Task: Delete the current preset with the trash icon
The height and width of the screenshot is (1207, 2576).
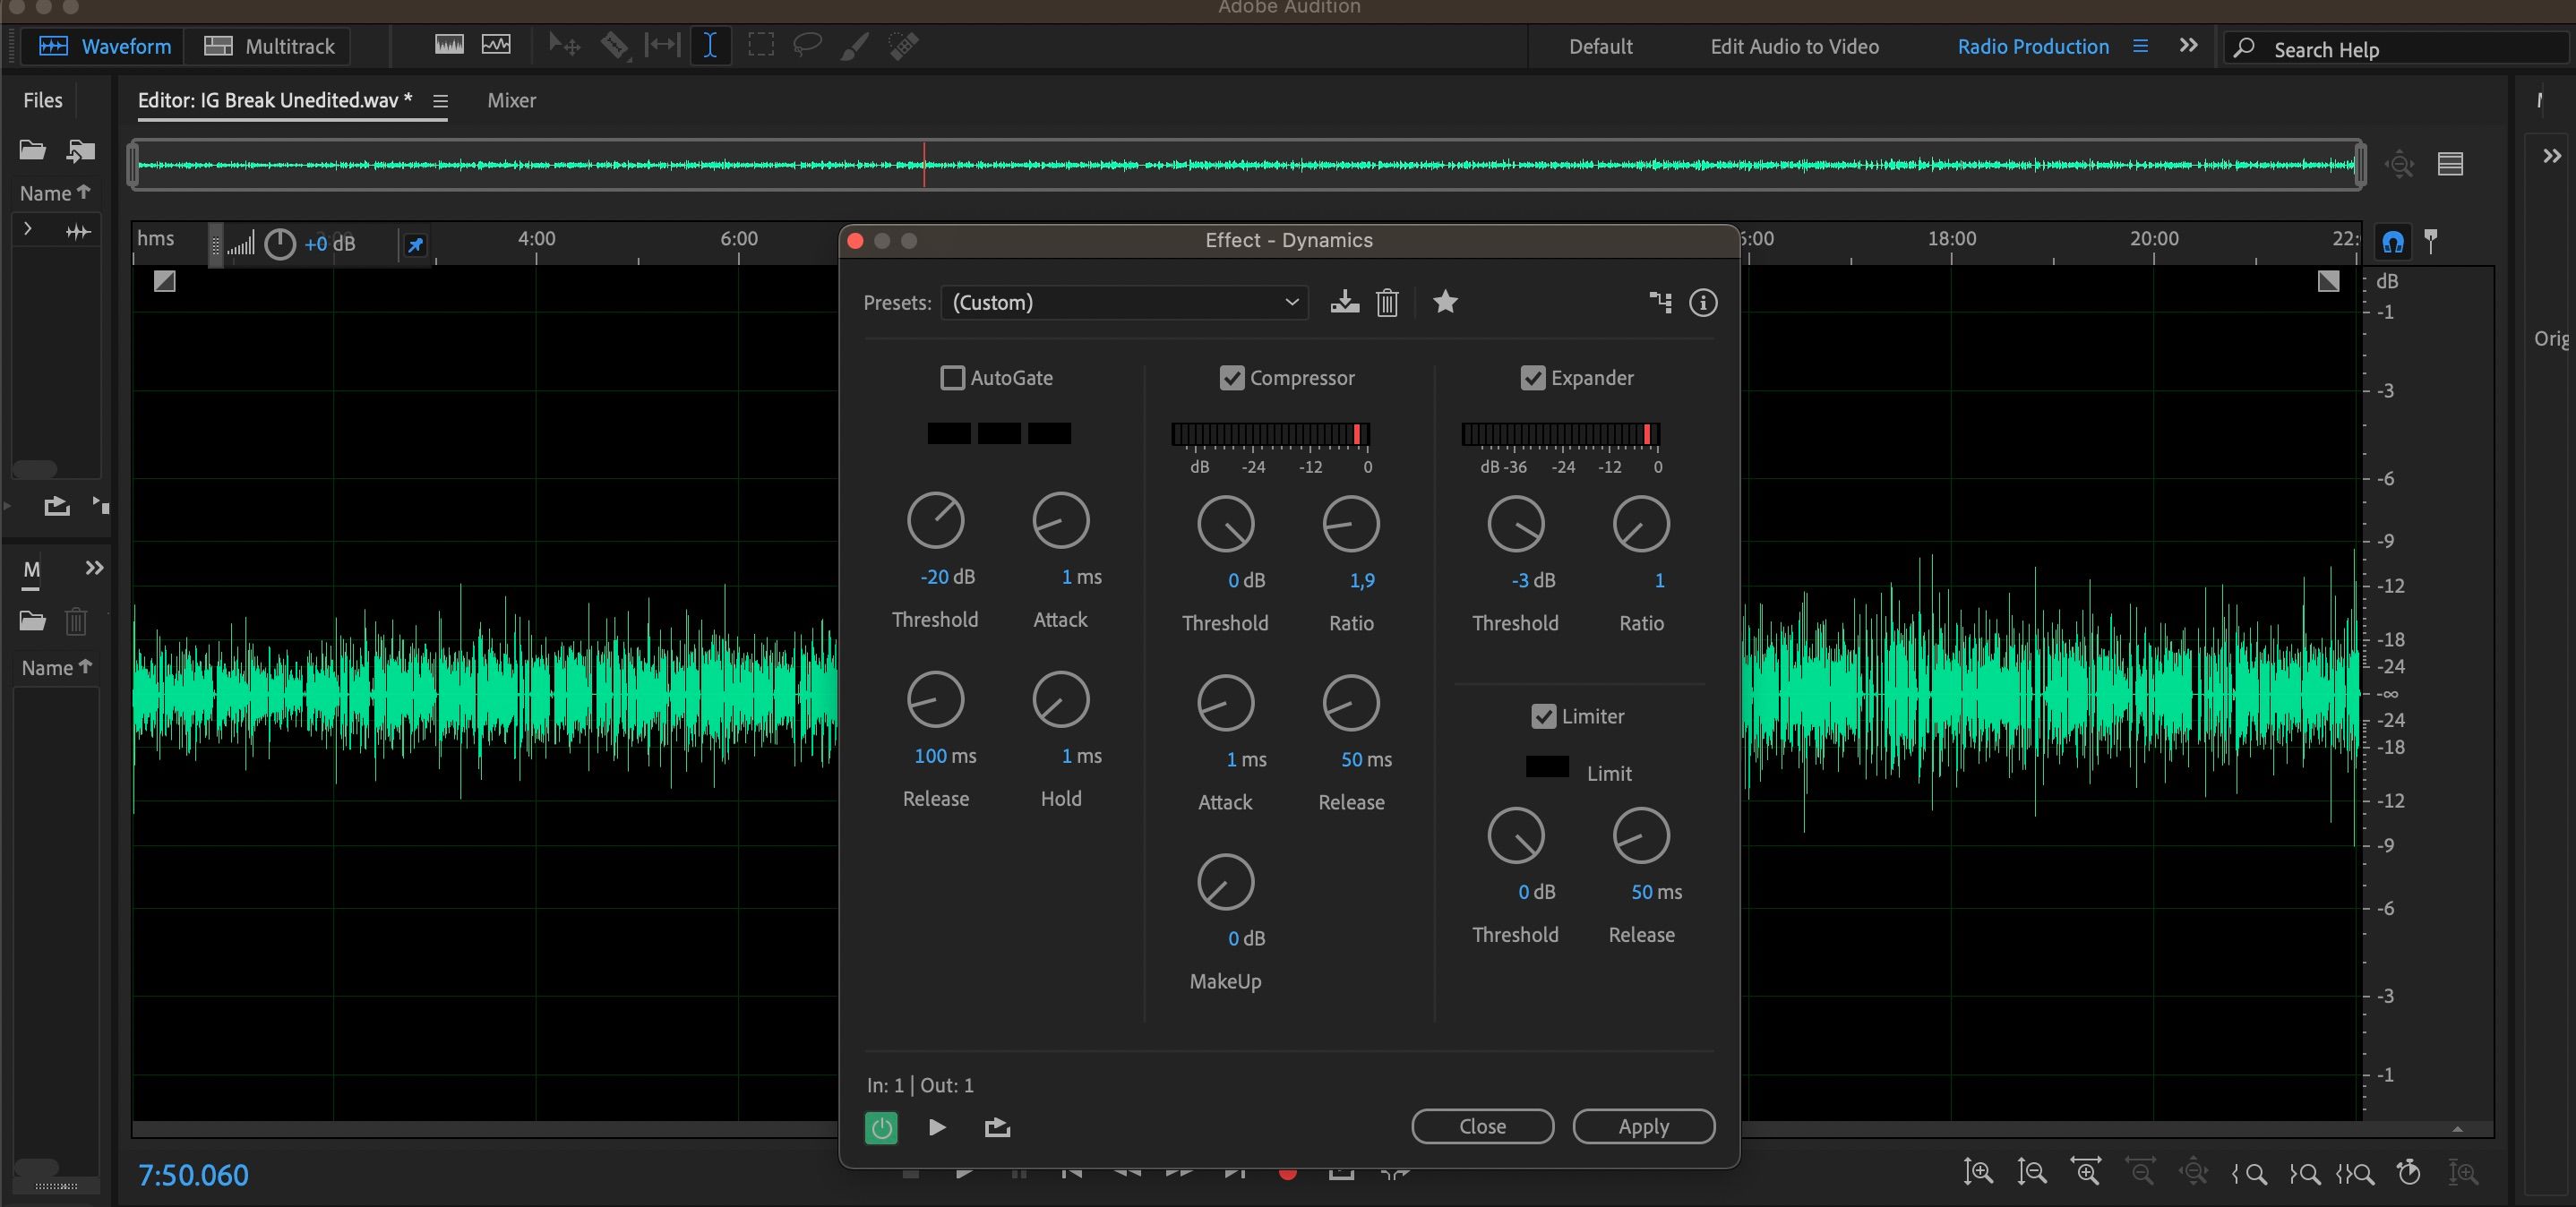Action: (1387, 302)
